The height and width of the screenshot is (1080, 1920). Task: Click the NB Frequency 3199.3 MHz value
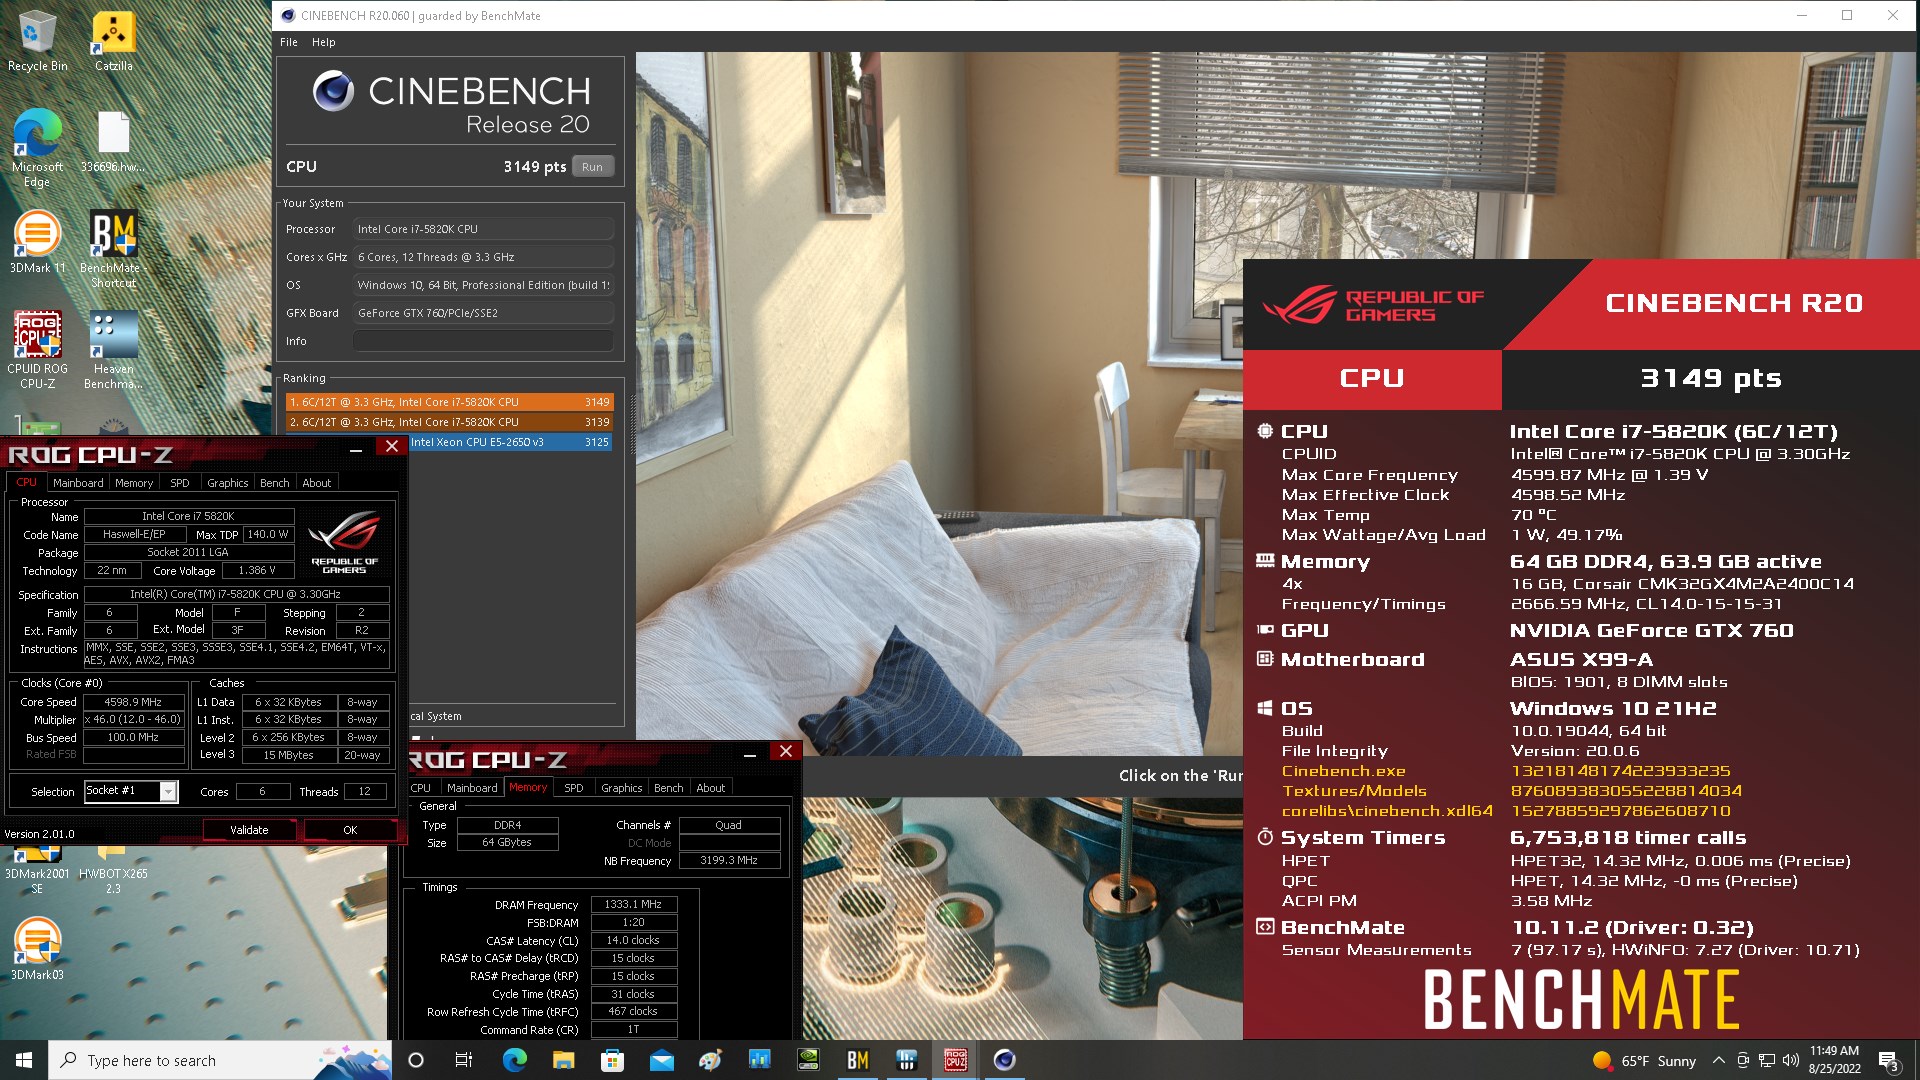coord(729,860)
